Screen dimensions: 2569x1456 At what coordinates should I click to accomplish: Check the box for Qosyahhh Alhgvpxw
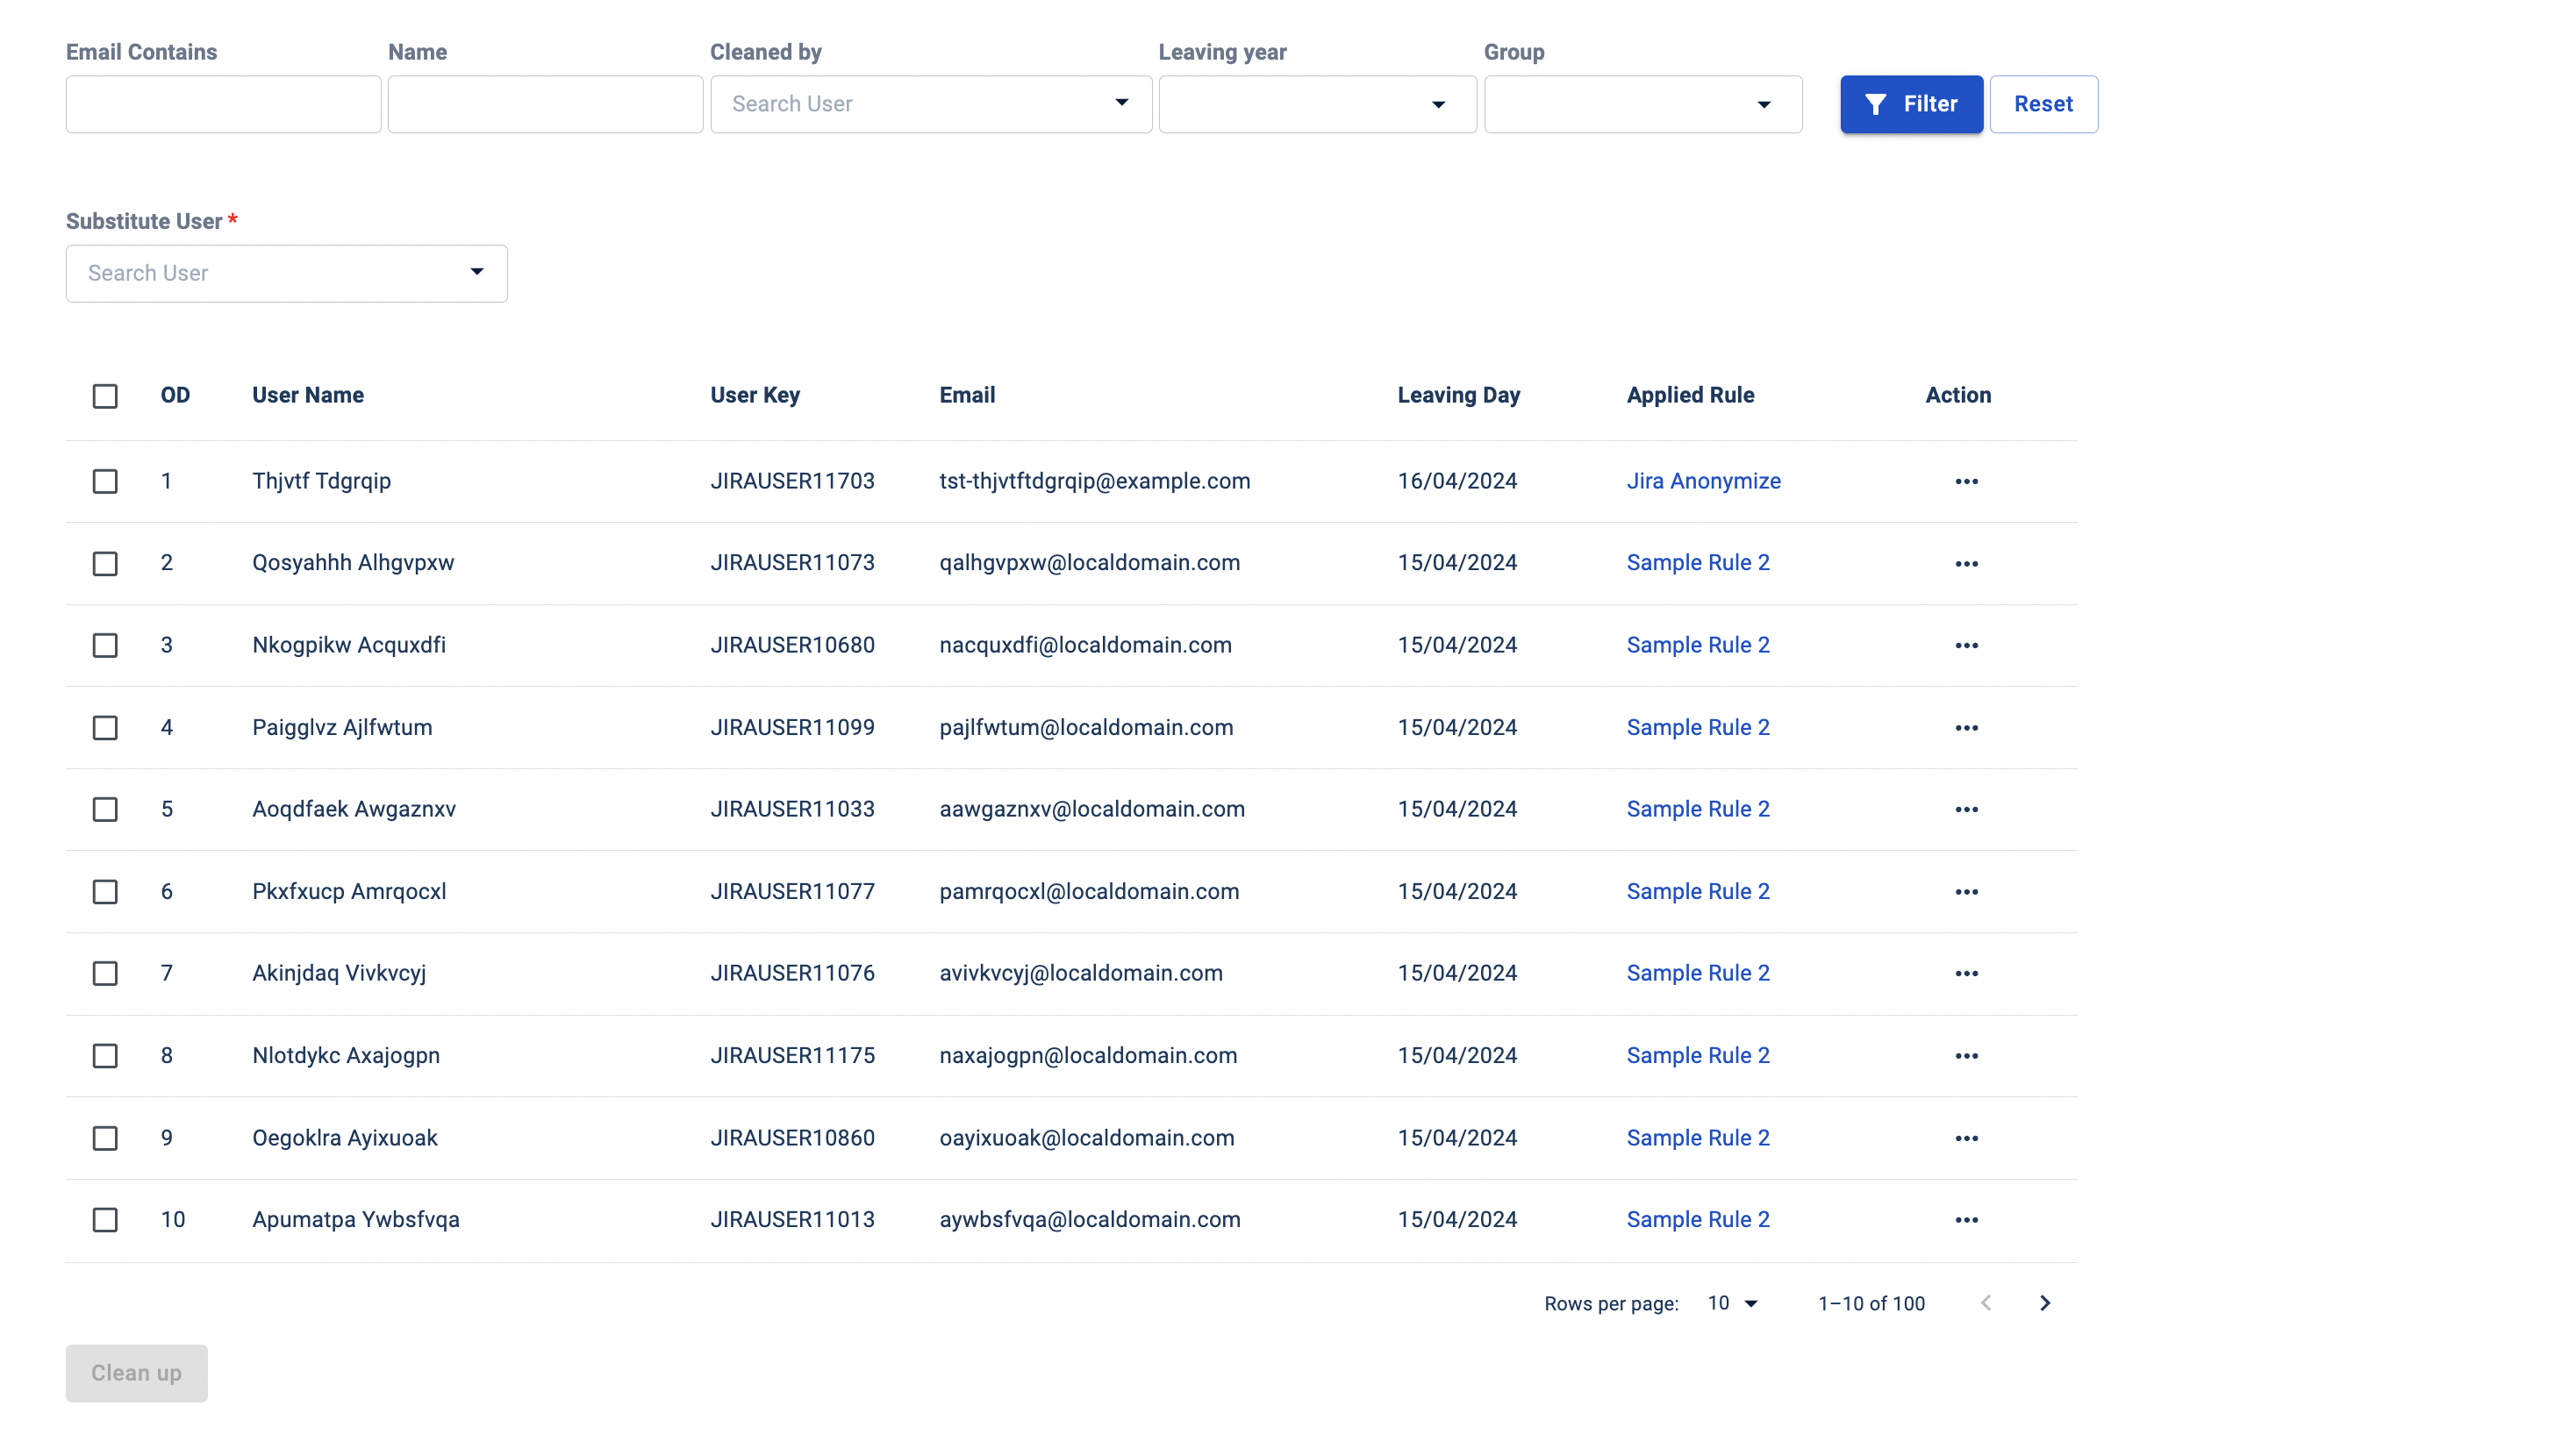[105, 563]
